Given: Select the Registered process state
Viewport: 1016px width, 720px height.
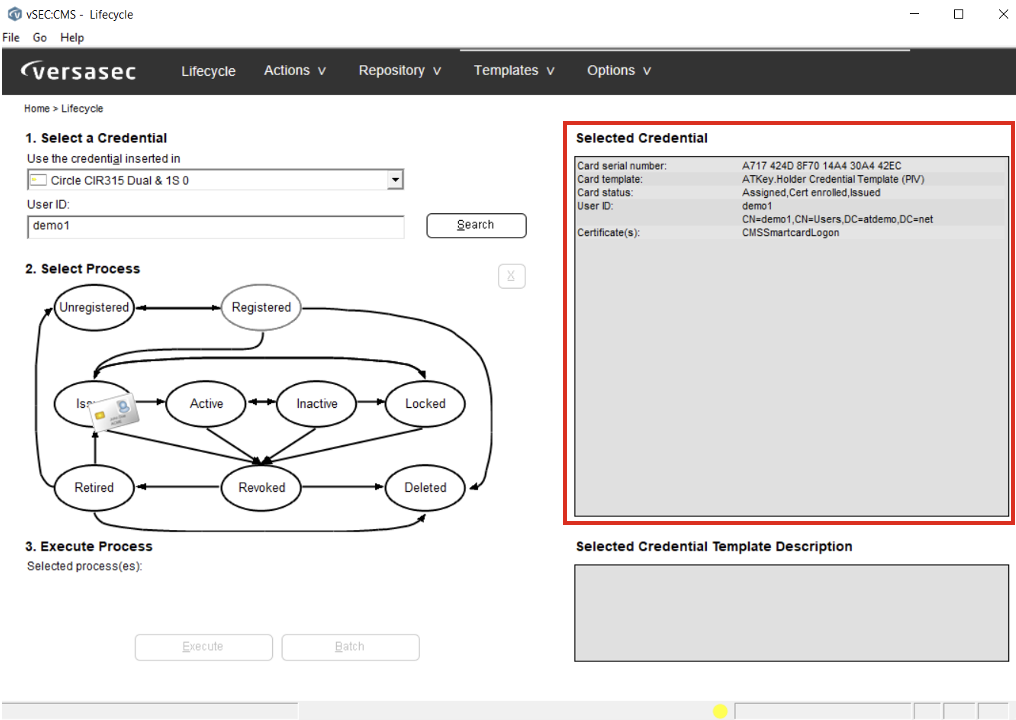Looking at the screenshot, I should [261, 307].
